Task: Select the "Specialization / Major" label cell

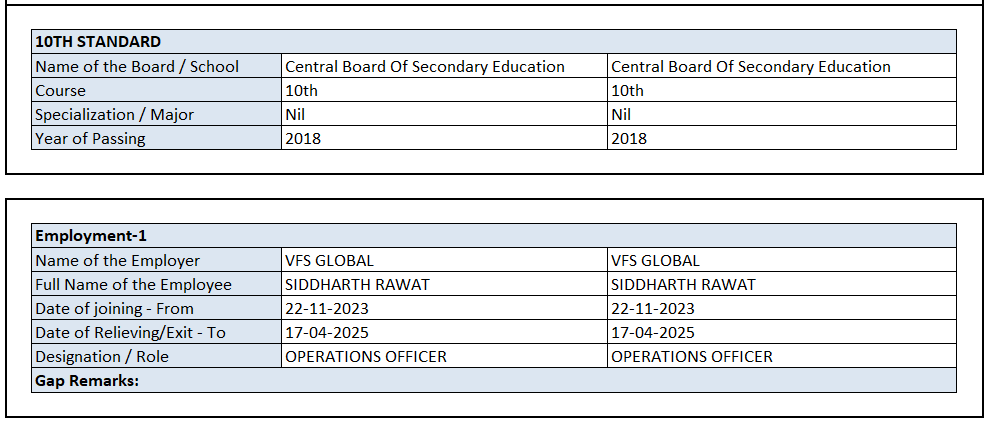Action: [114, 114]
